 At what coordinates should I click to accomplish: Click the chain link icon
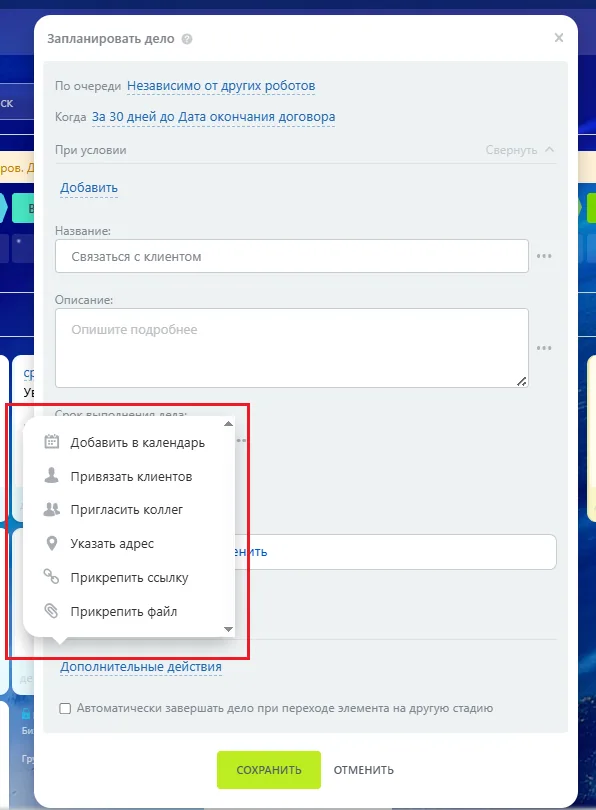pyautogui.click(x=52, y=577)
